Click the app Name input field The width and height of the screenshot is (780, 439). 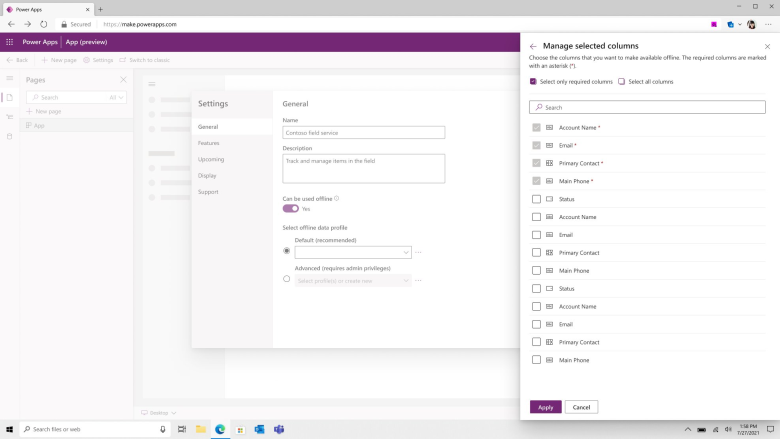click(364, 133)
